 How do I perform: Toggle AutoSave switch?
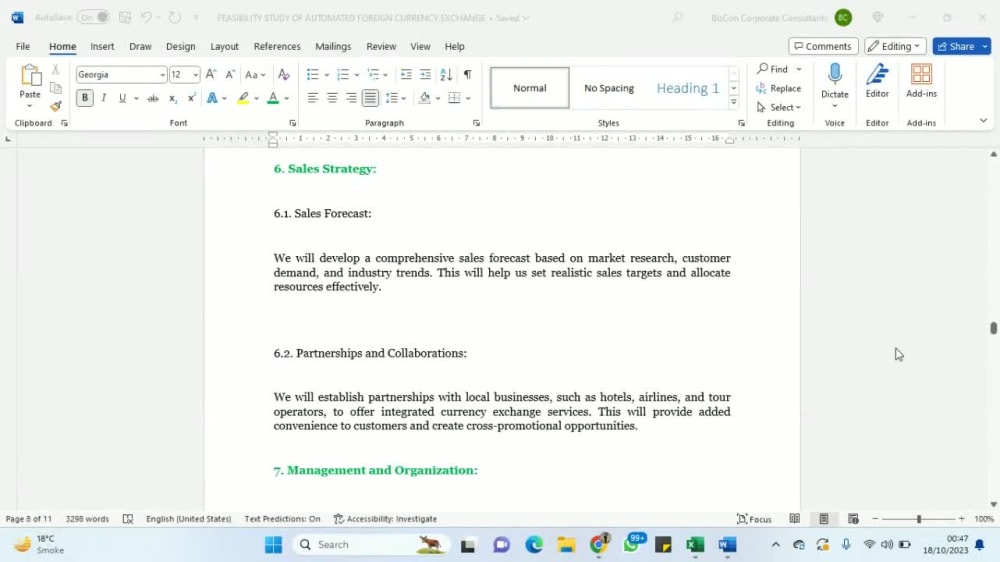click(x=93, y=17)
